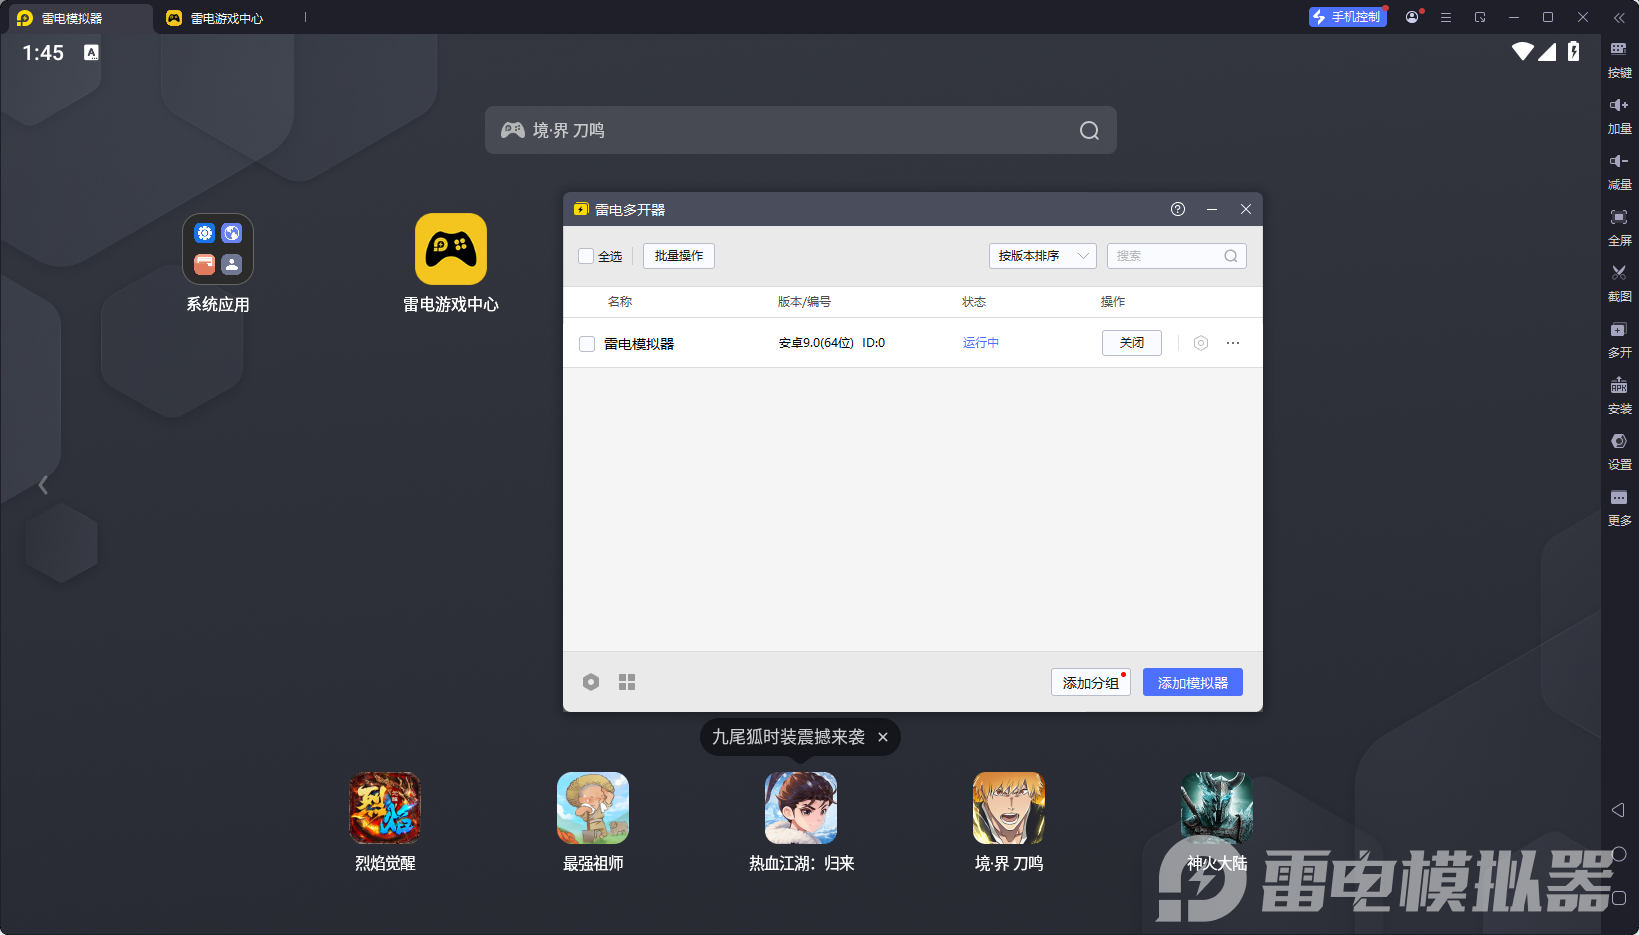
Task: Enter fullscreen via 全屏 icon
Action: tap(1618, 218)
